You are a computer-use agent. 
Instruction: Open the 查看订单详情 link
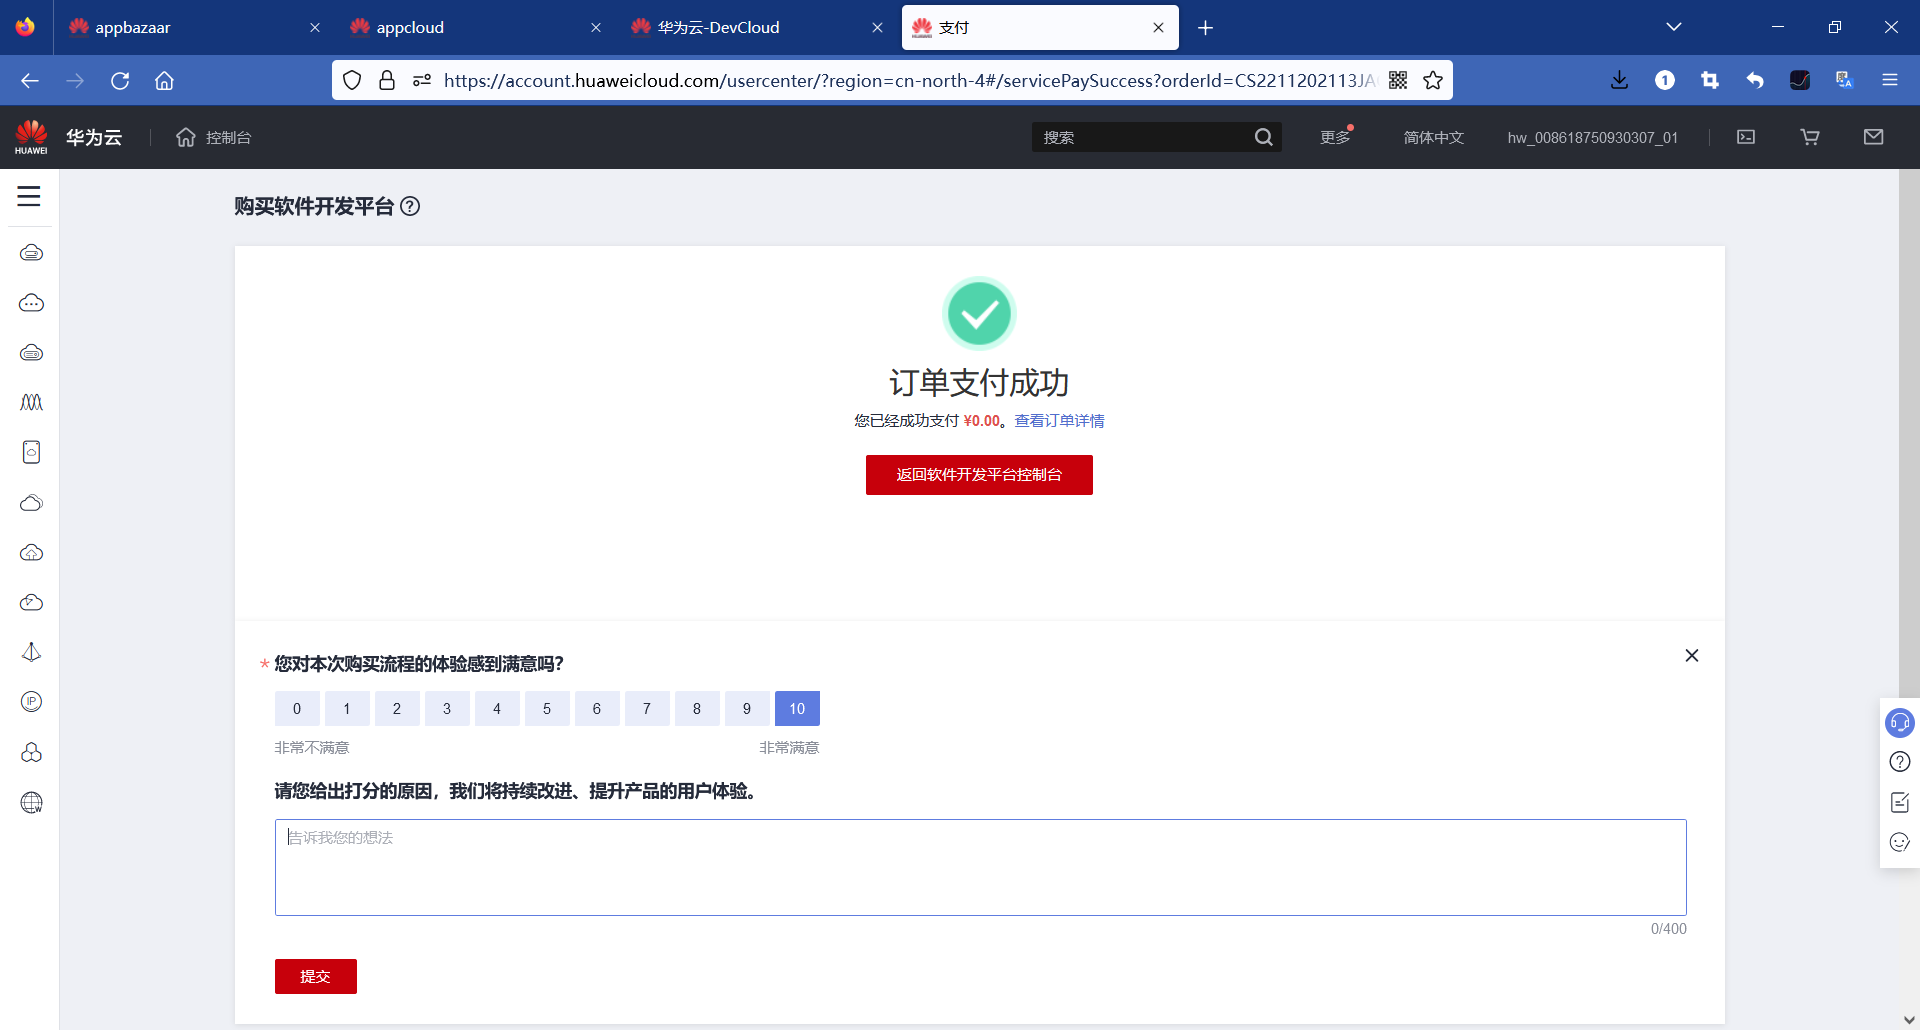click(1059, 421)
